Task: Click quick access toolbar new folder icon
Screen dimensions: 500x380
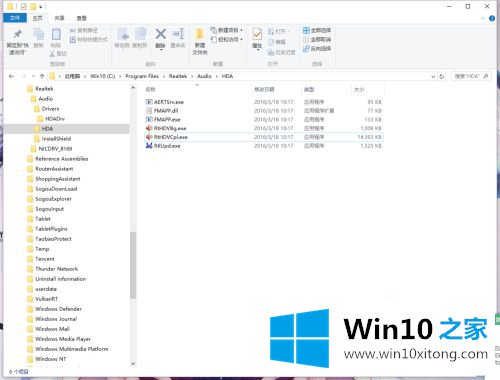Action: (x=33, y=6)
